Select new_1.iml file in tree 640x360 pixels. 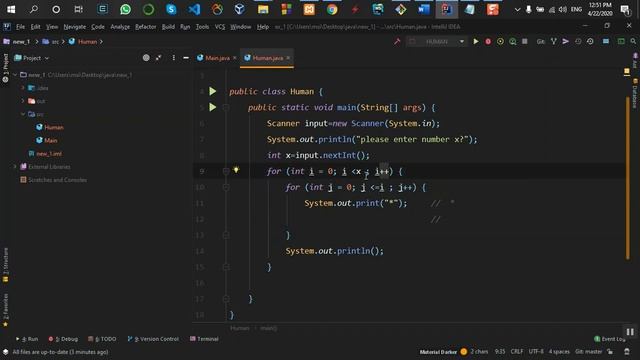click(x=45, y=153)
